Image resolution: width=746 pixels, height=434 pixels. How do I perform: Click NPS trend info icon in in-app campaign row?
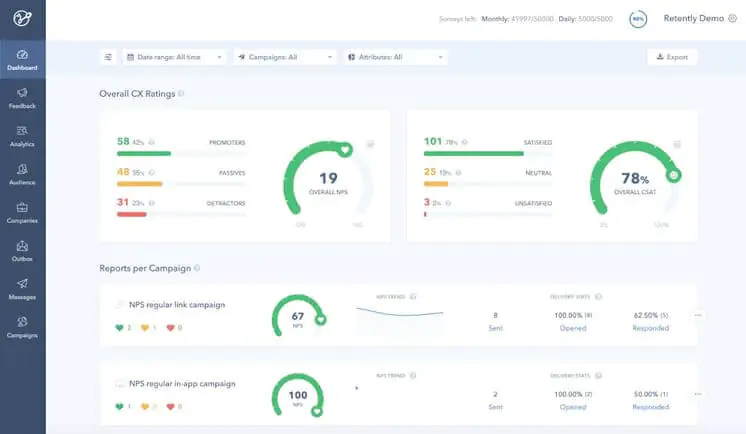click(413, 375)
